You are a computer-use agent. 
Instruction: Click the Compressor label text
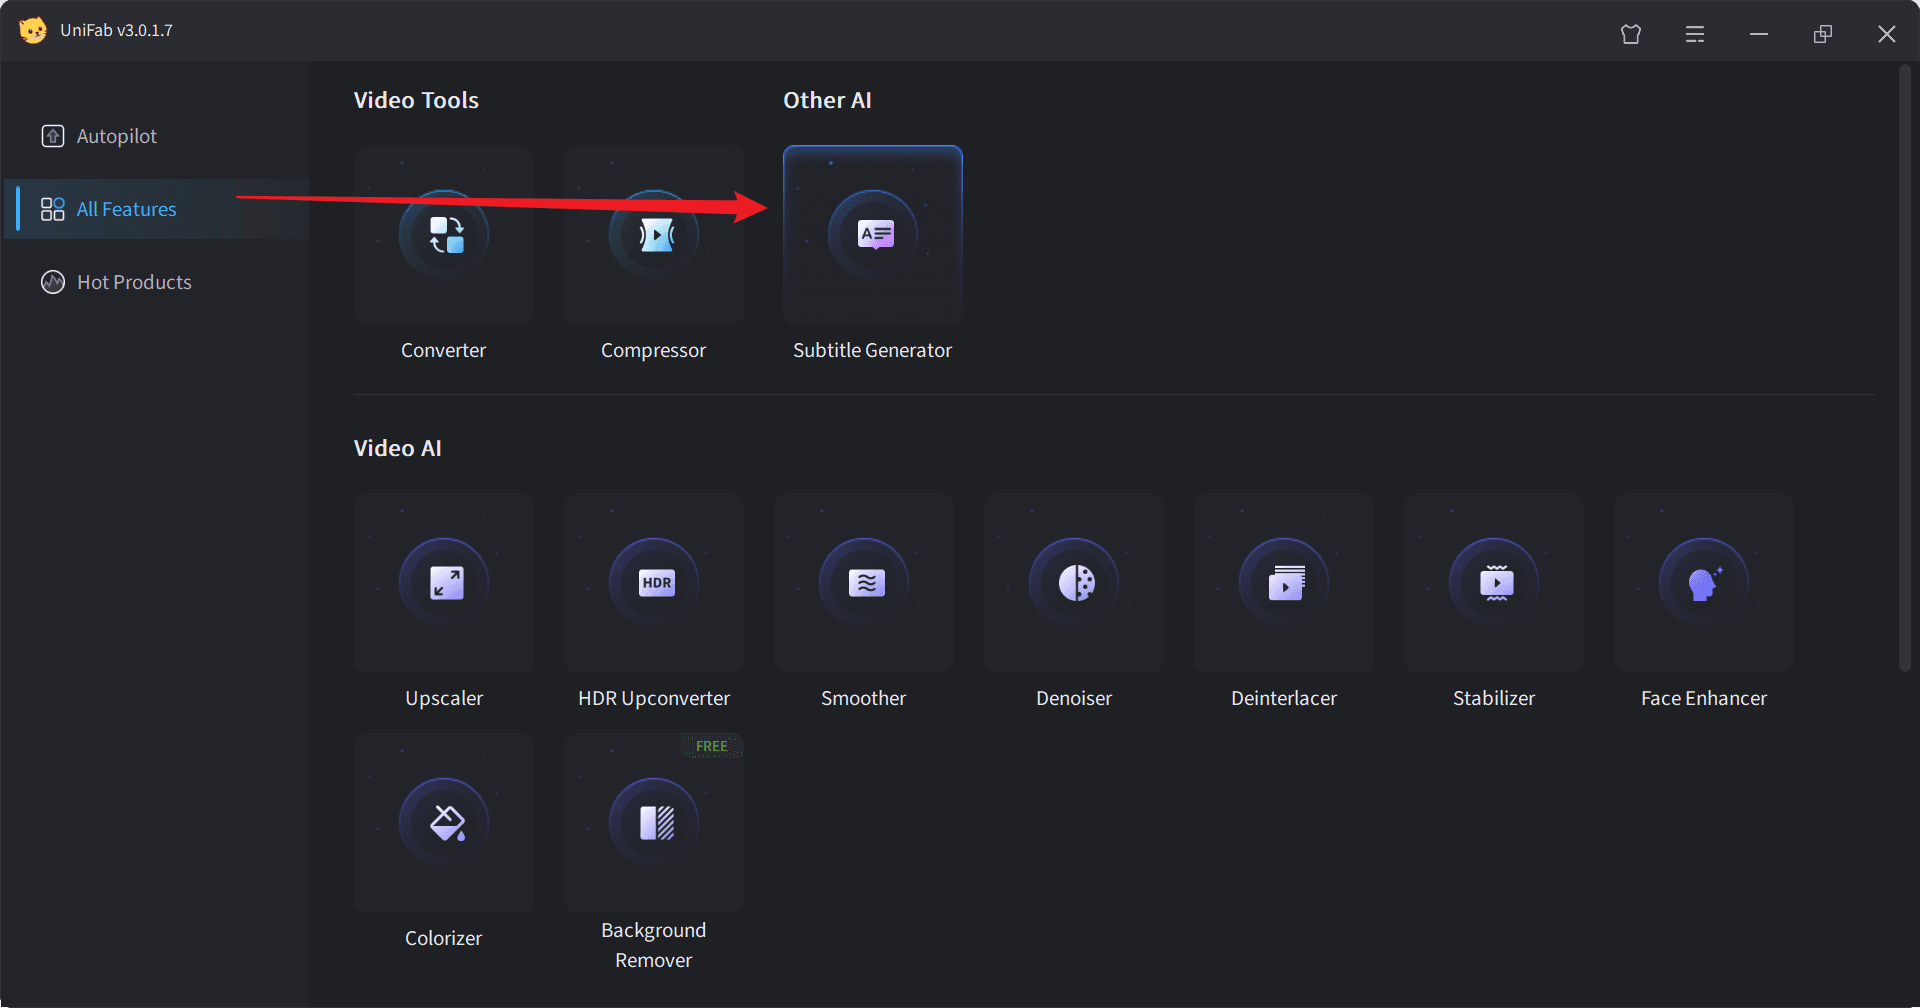pos(654,350)
